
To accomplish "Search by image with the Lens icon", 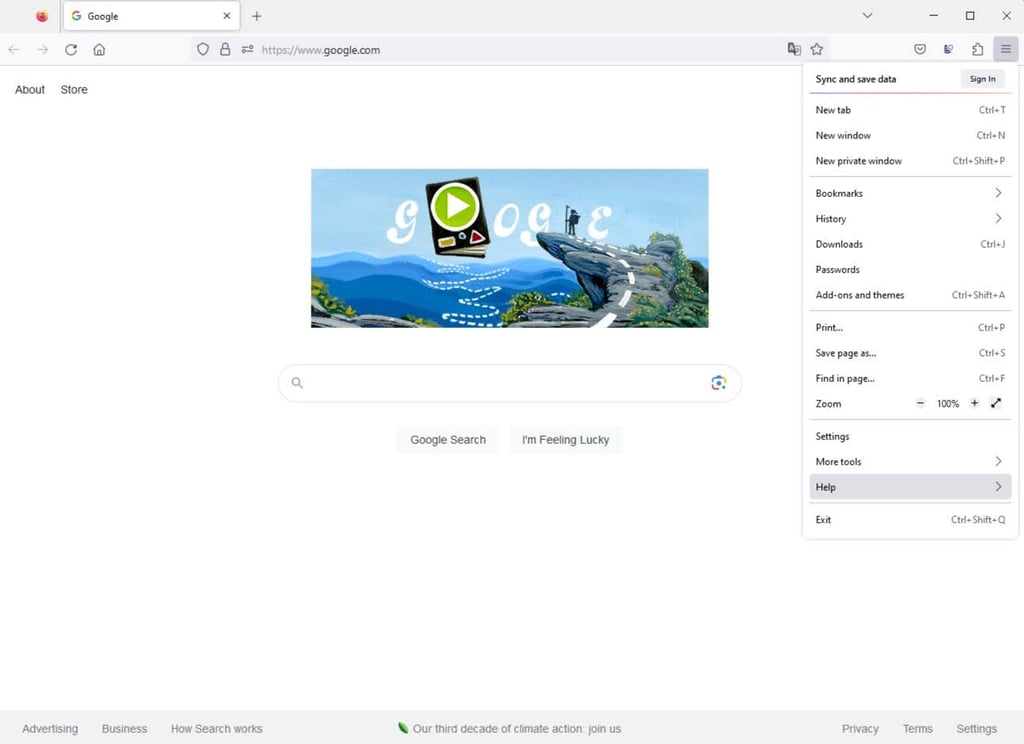I will 718,383.
